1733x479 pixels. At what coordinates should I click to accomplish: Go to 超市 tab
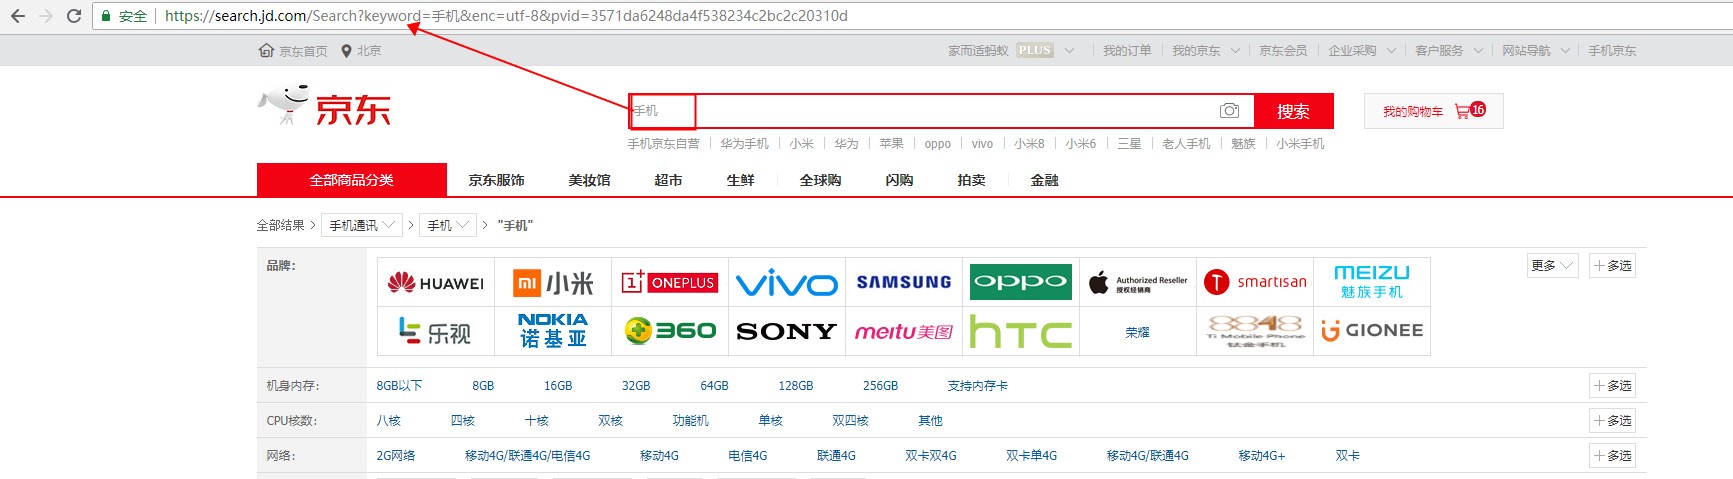[668, 180]
